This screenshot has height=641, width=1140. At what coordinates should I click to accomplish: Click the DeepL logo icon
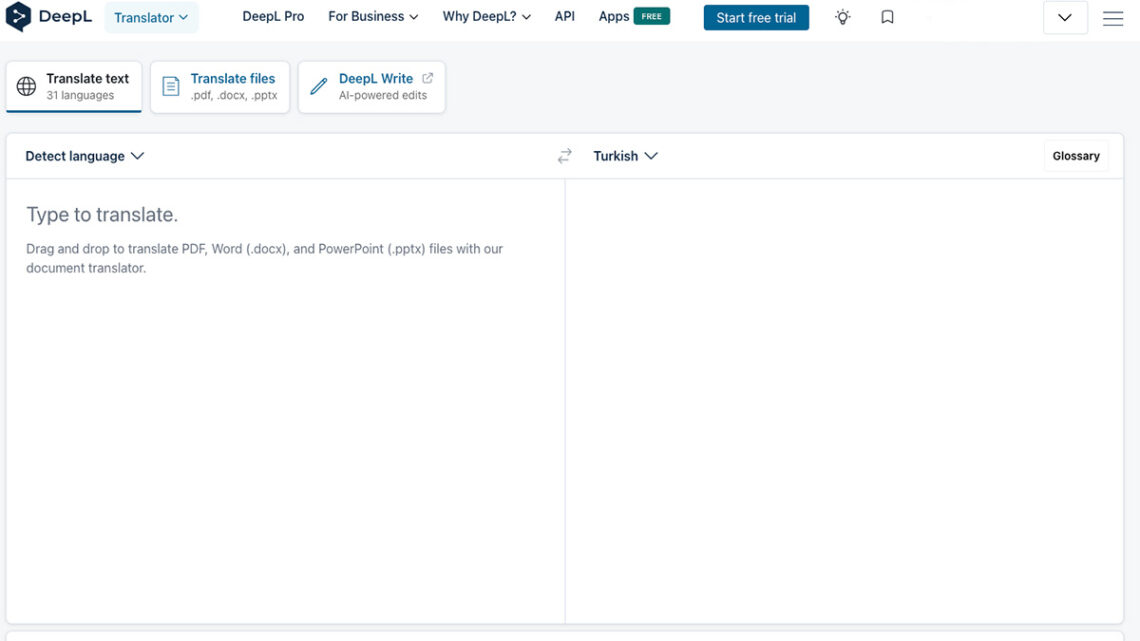point(18,16)
